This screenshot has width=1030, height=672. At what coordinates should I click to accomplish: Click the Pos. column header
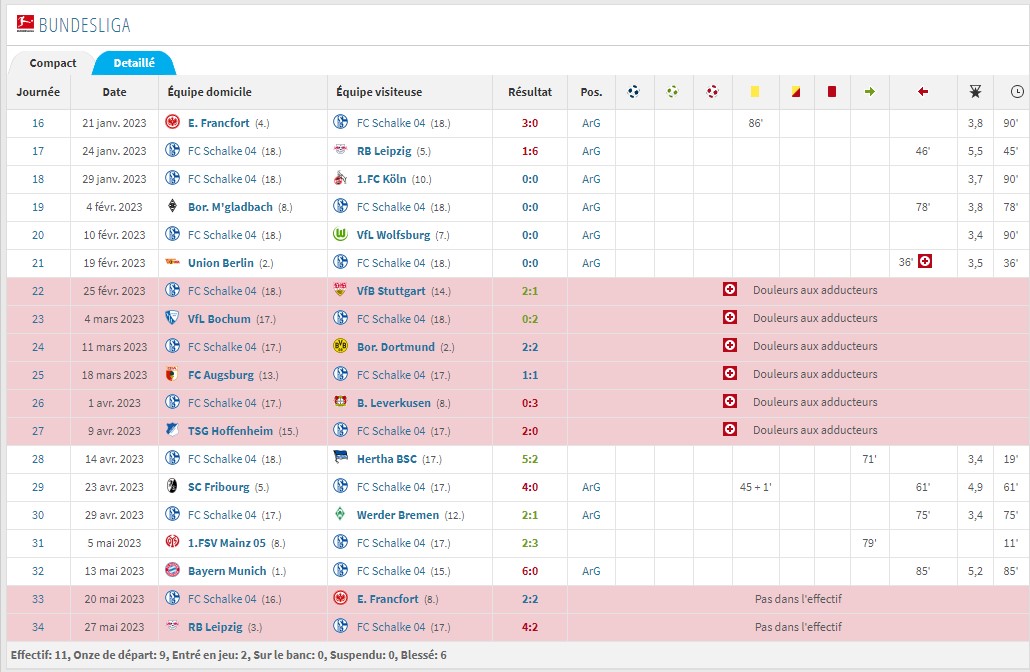coord(591,92)
